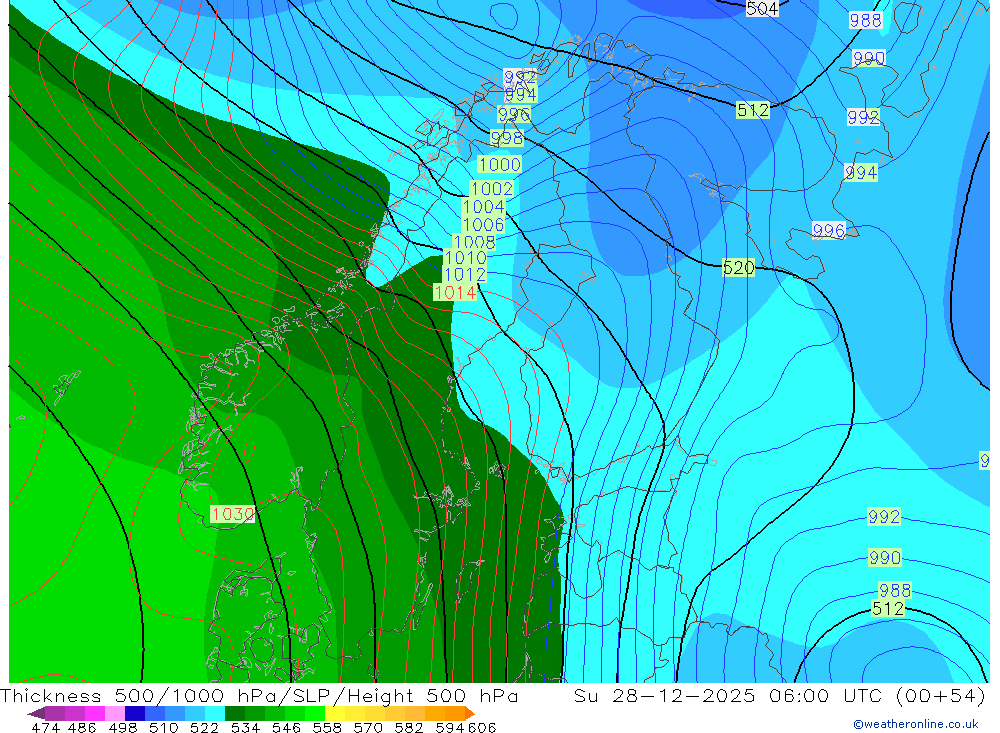1000x733 pixels.
Task: Click the legend value 606
Action: pyautogui.click(x=481, y=728)
